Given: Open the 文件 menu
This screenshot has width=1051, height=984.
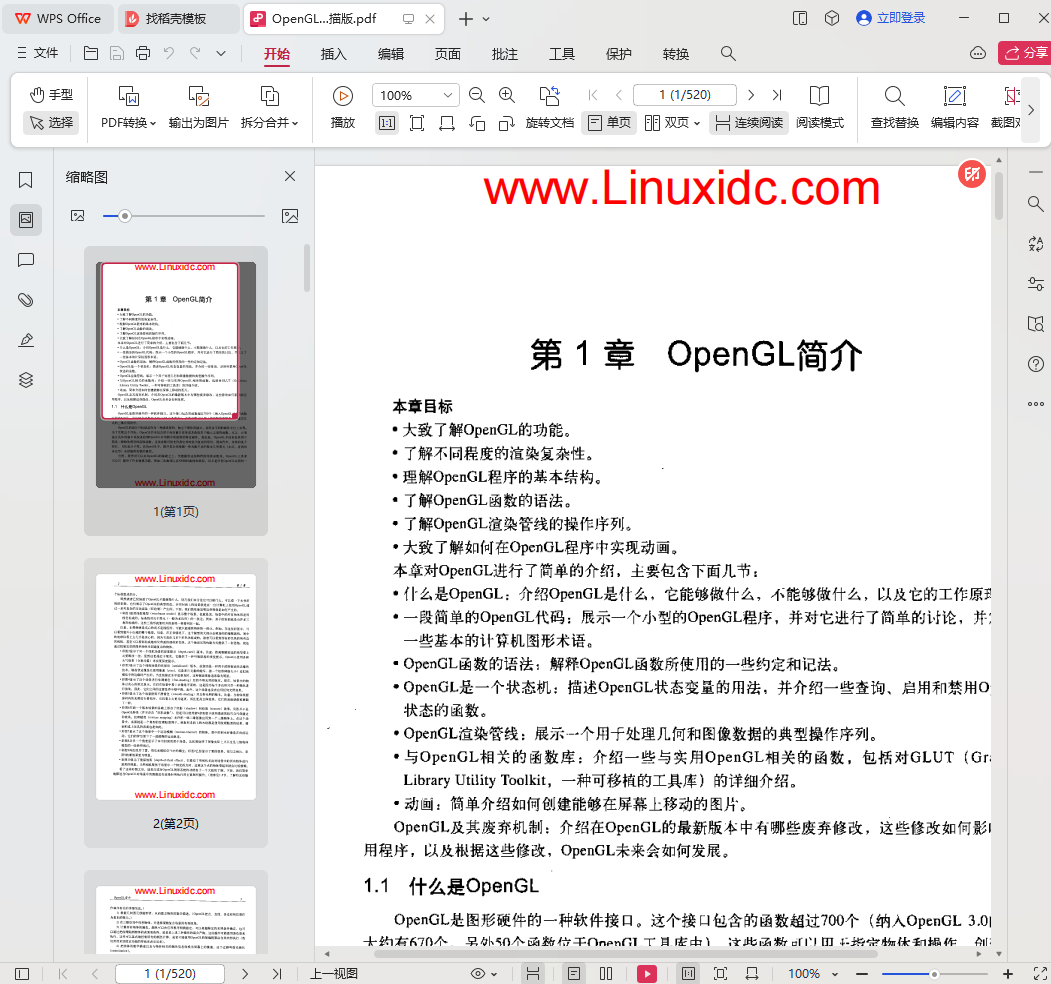Looking at the screenshot, I should coord(38,53).
